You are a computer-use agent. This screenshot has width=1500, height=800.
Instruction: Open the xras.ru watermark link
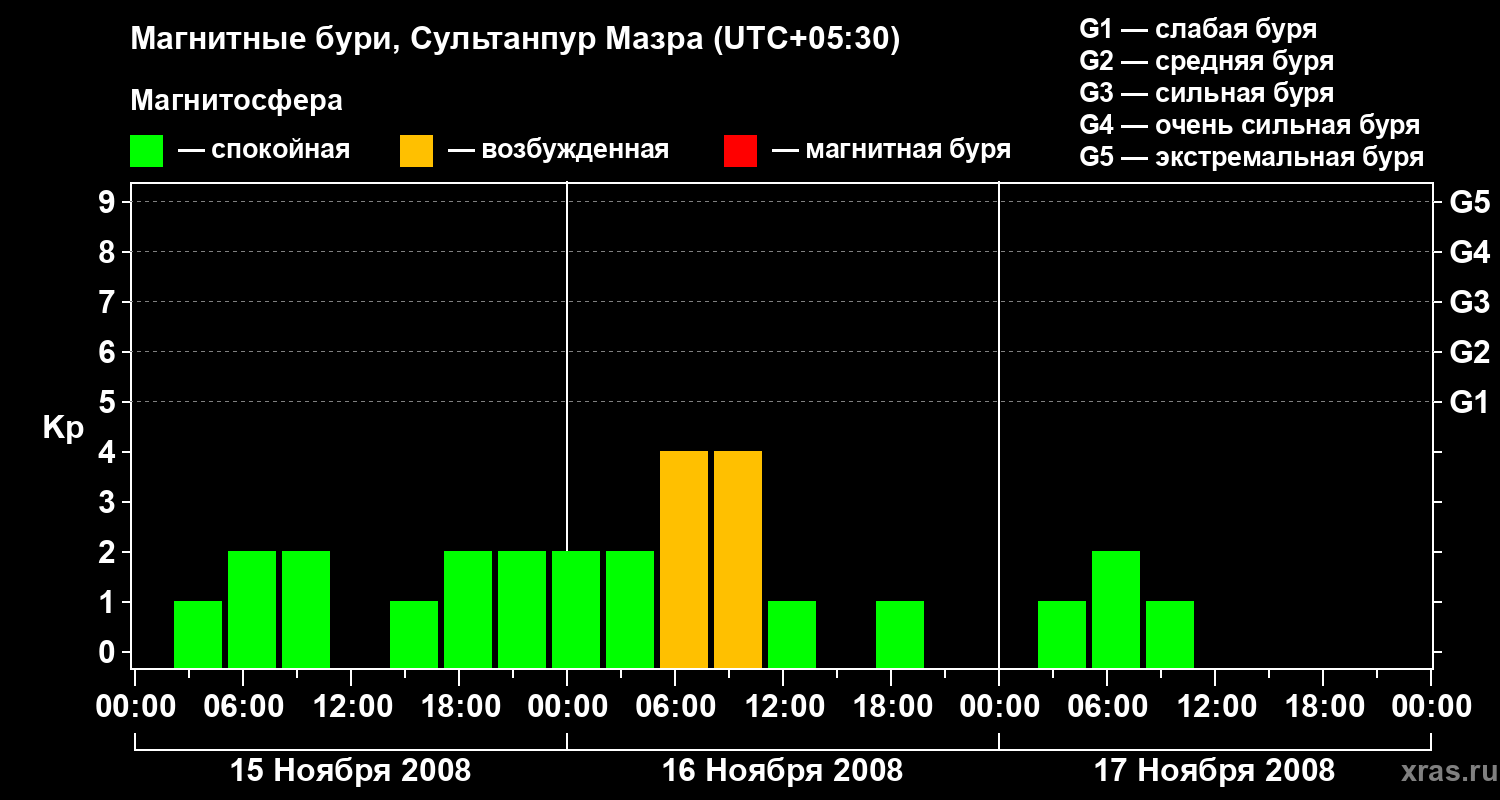tap(1443, 771)
